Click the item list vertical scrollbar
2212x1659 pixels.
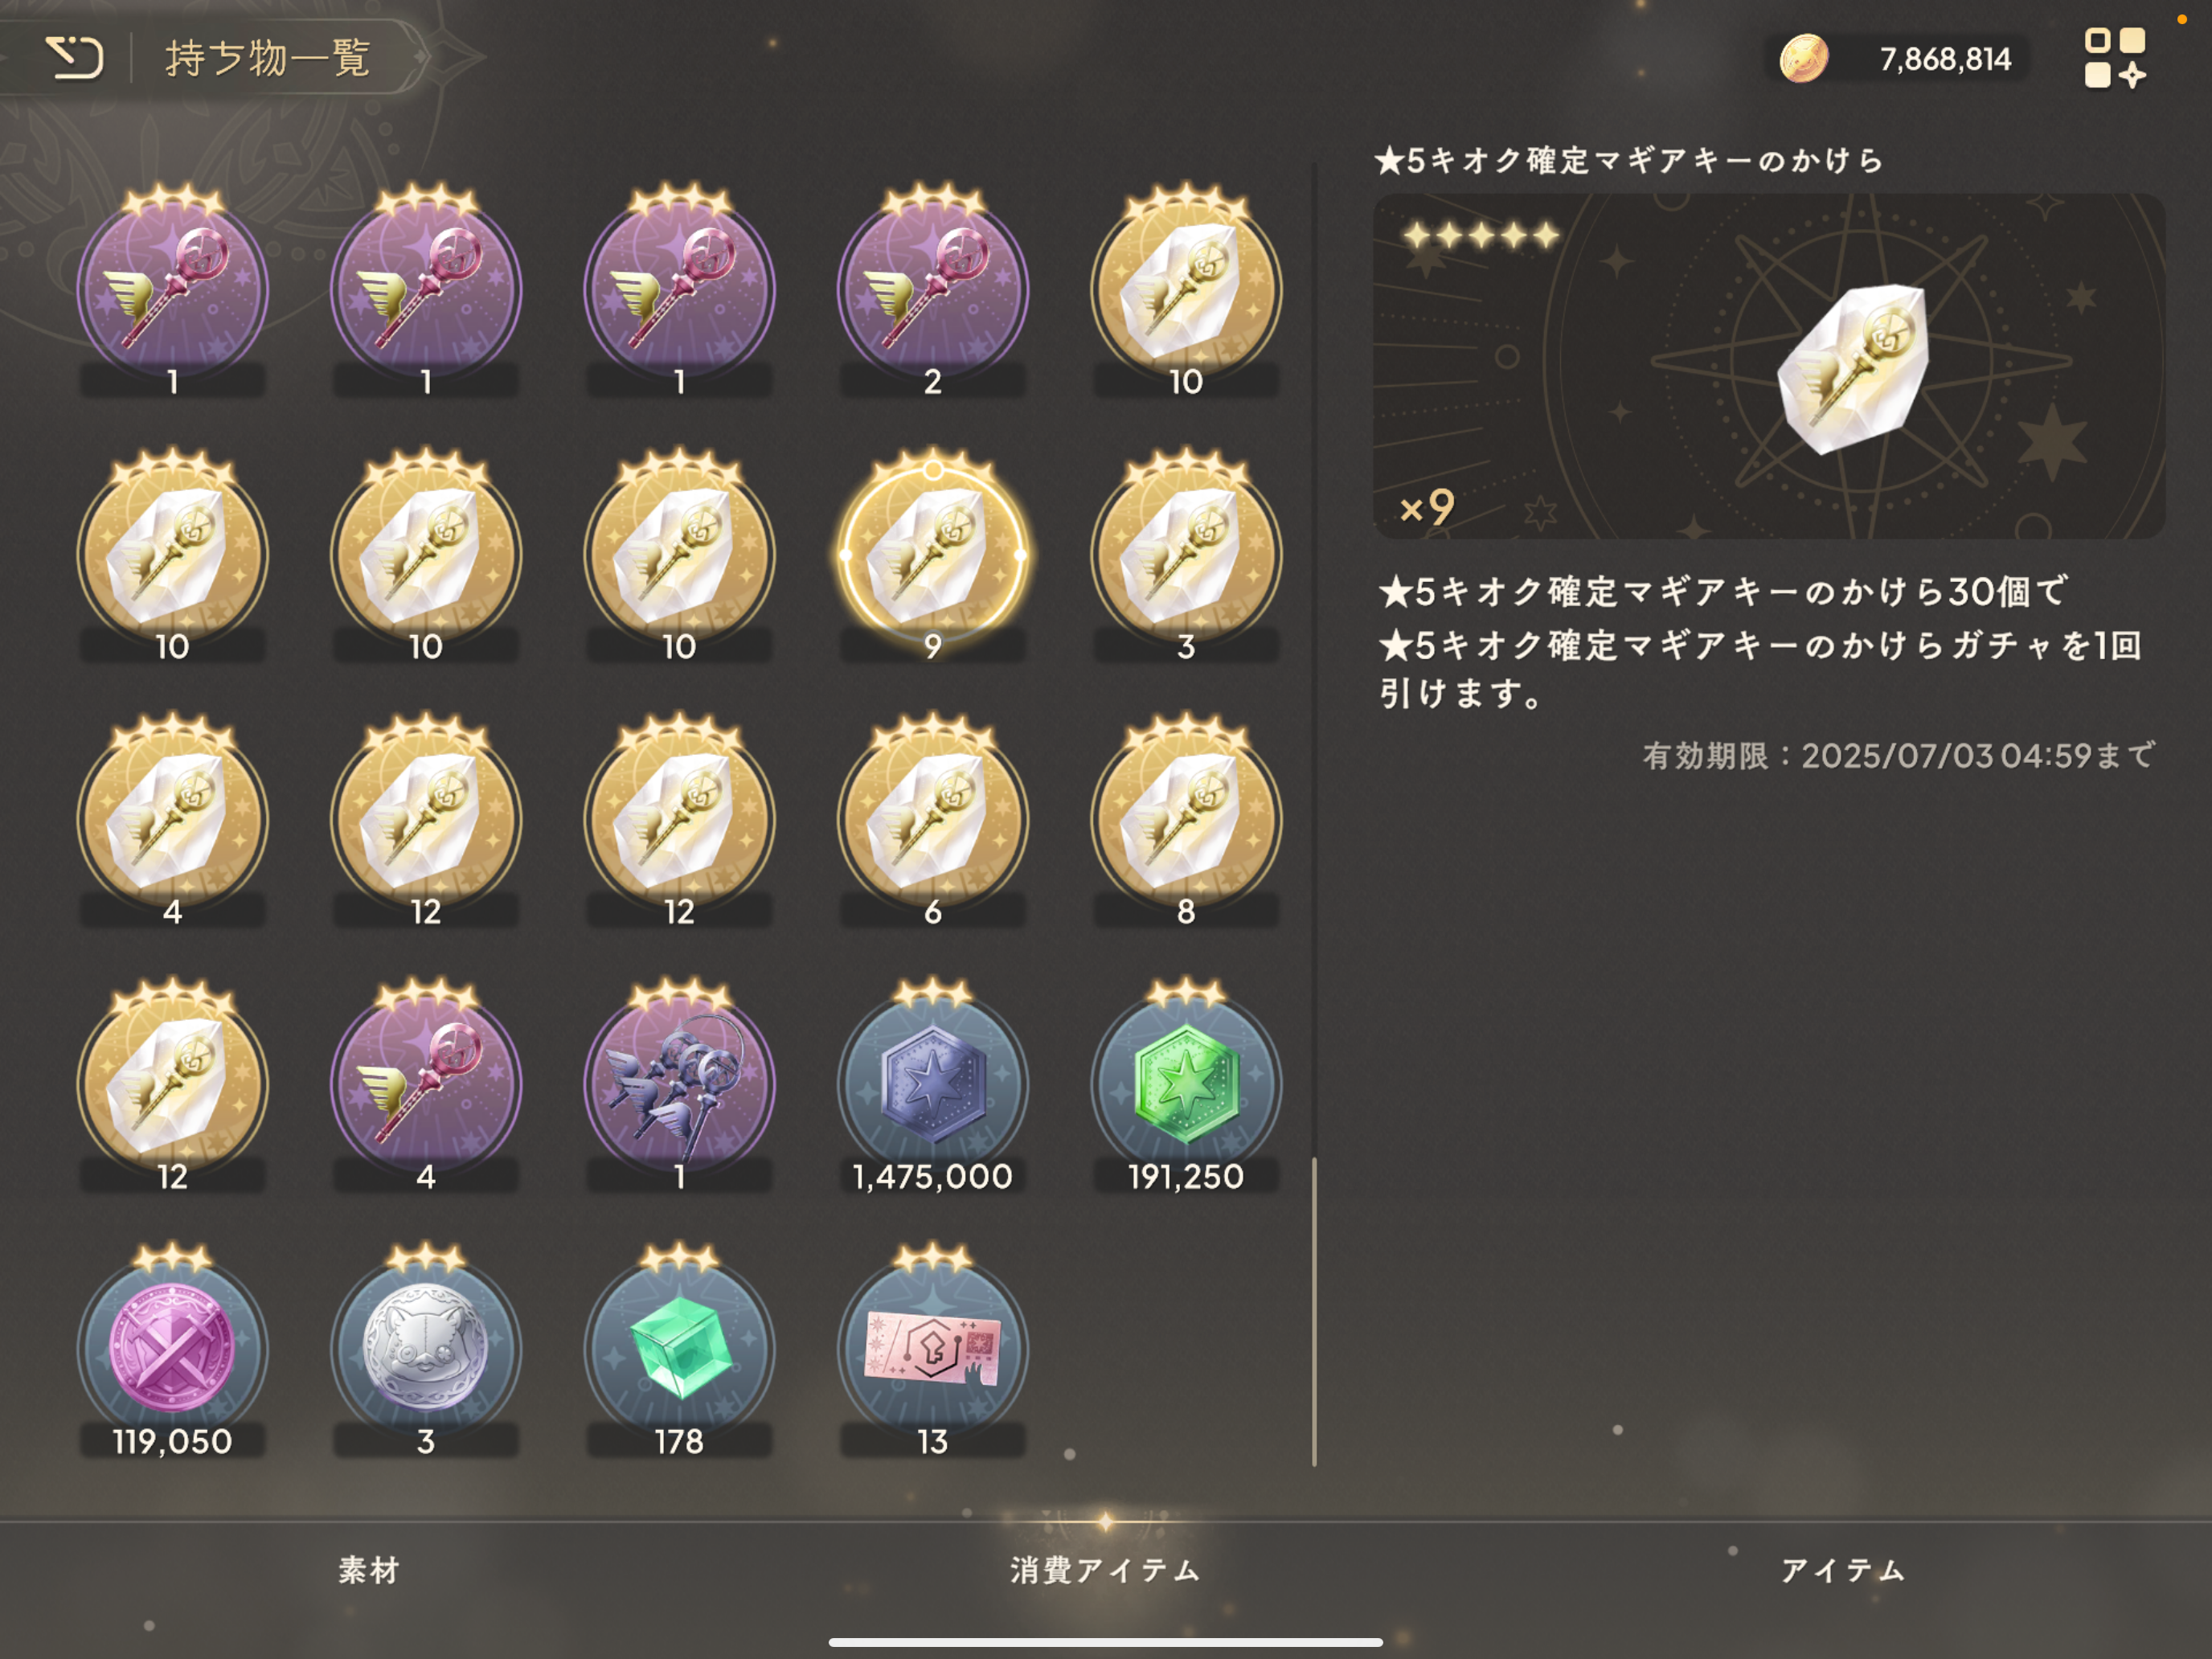click(1314, 1312)
